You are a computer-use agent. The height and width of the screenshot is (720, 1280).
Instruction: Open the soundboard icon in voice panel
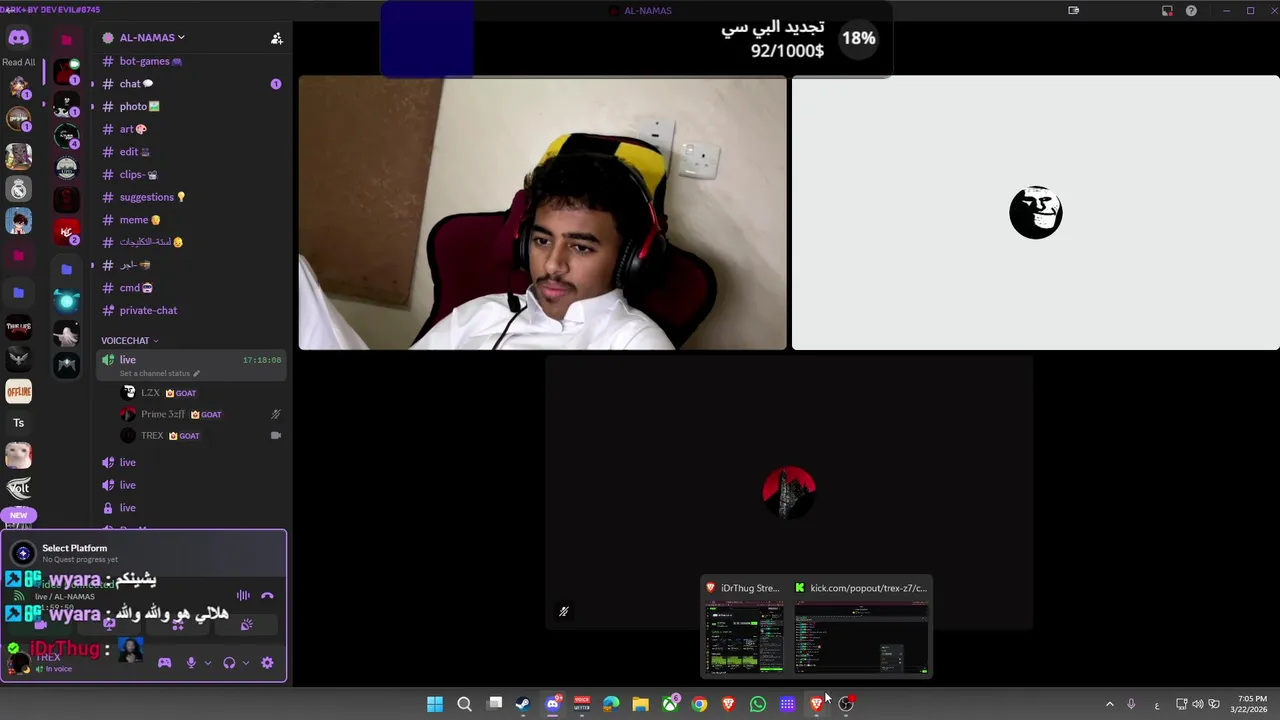pyautogui.click(x=246, y=625)
